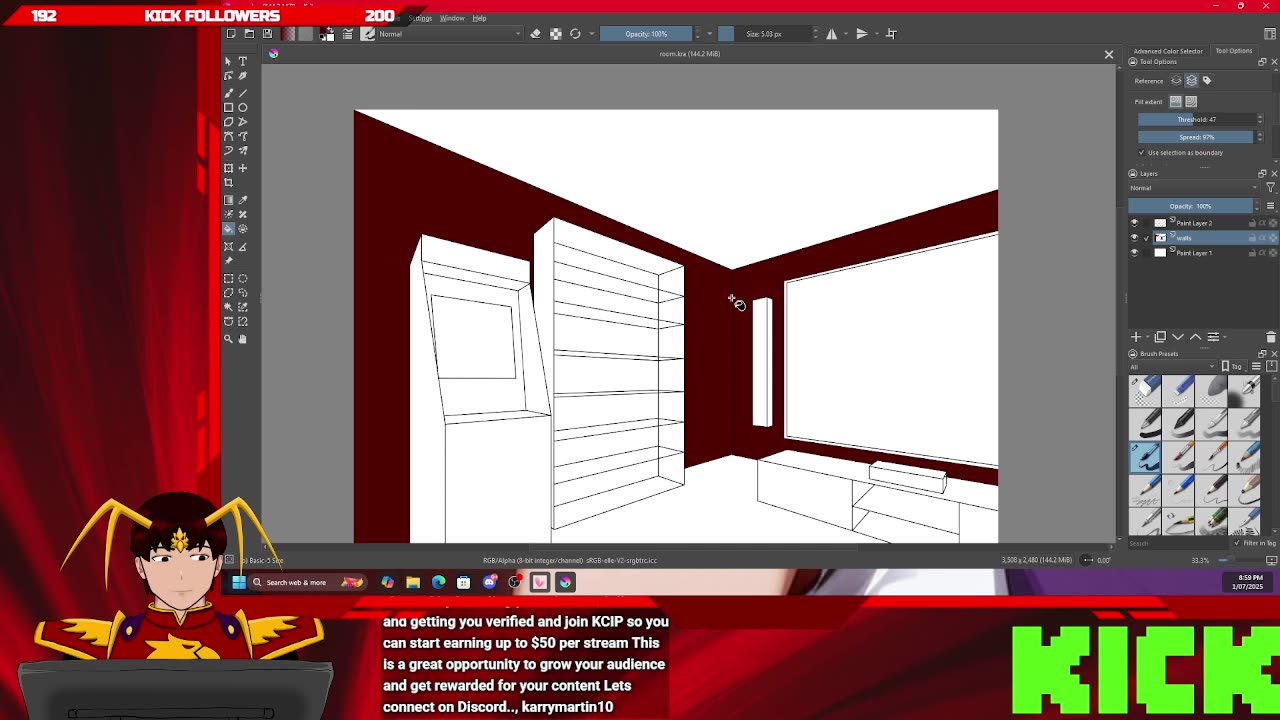Select the Text tool in Krita's toolbox

[242, 62]
